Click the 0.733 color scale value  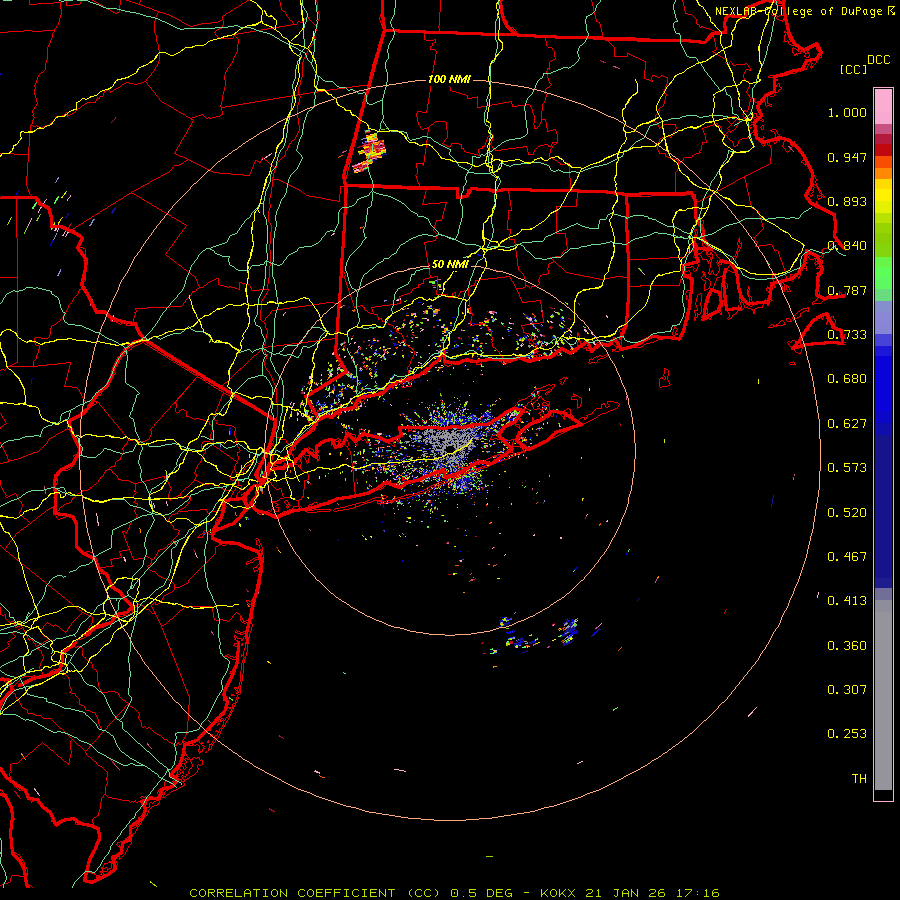(847, 335)
